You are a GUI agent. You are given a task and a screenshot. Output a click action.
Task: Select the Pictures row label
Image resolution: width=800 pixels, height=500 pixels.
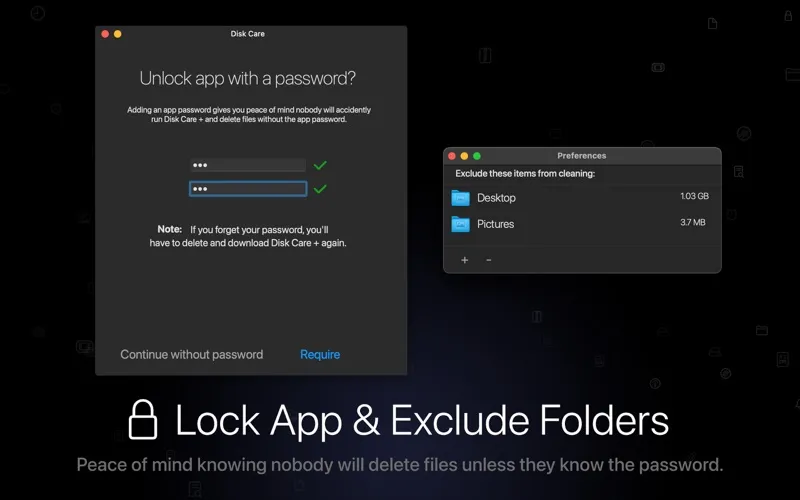click(495, 224)
